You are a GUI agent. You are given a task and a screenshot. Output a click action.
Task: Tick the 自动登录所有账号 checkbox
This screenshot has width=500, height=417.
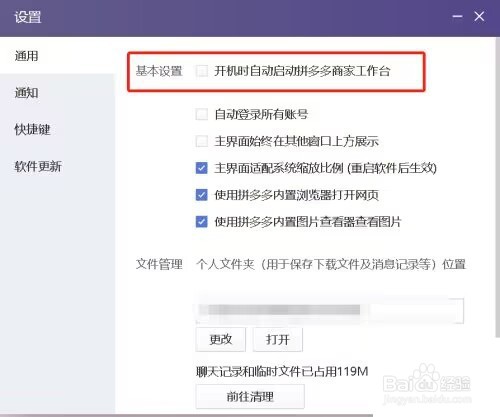click(202, 114)
